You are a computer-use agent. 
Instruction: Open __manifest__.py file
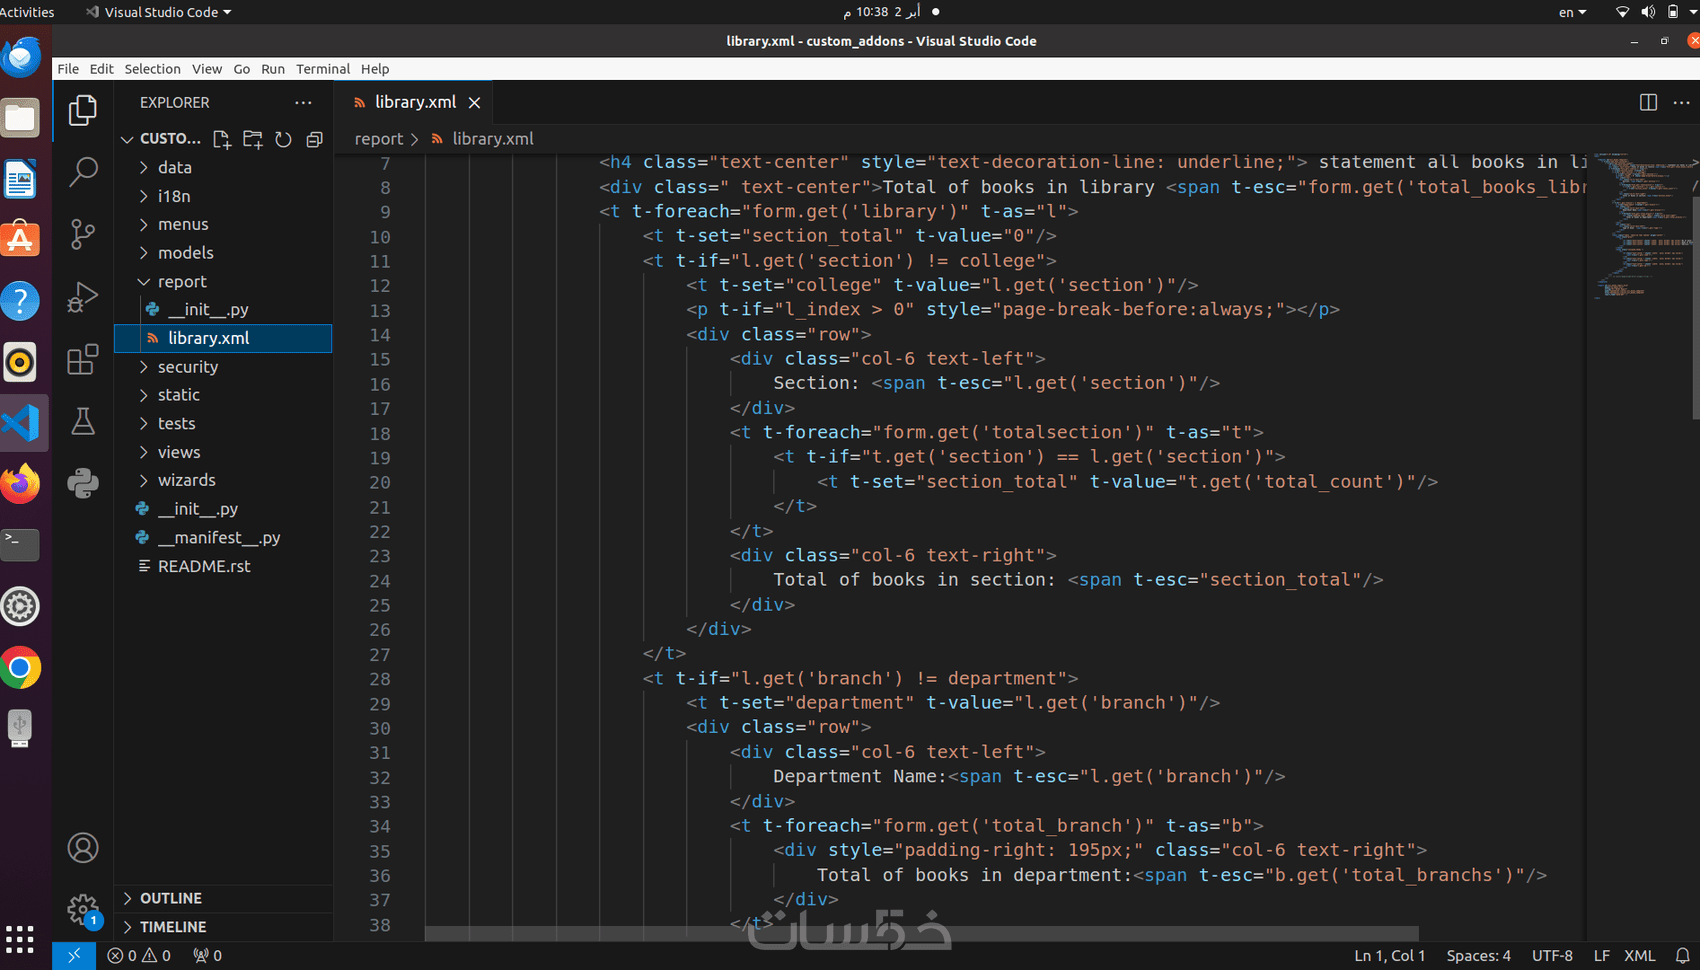(223, 537)
